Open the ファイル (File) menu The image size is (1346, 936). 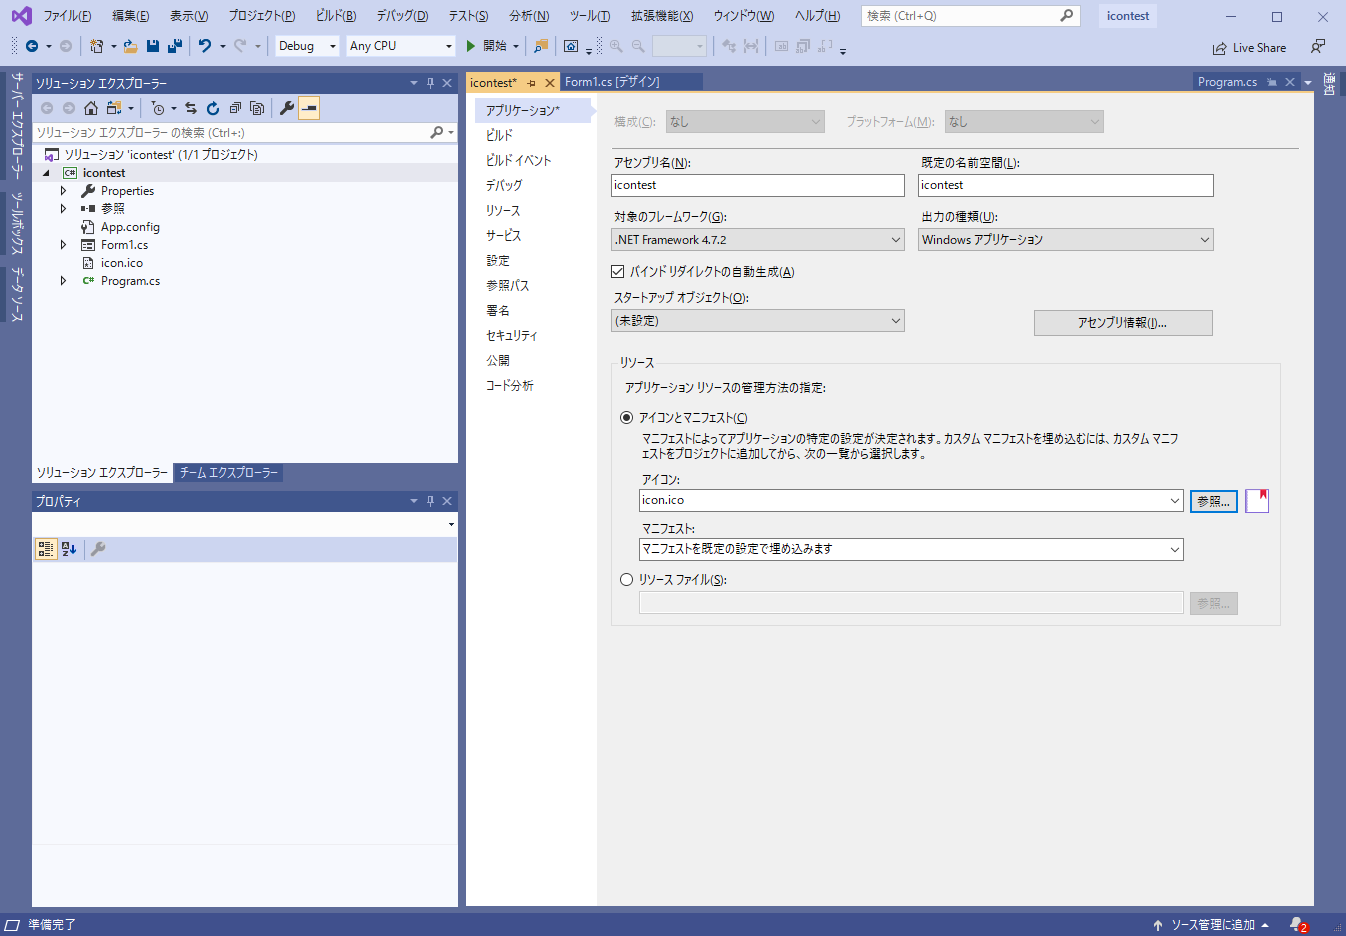67,16
